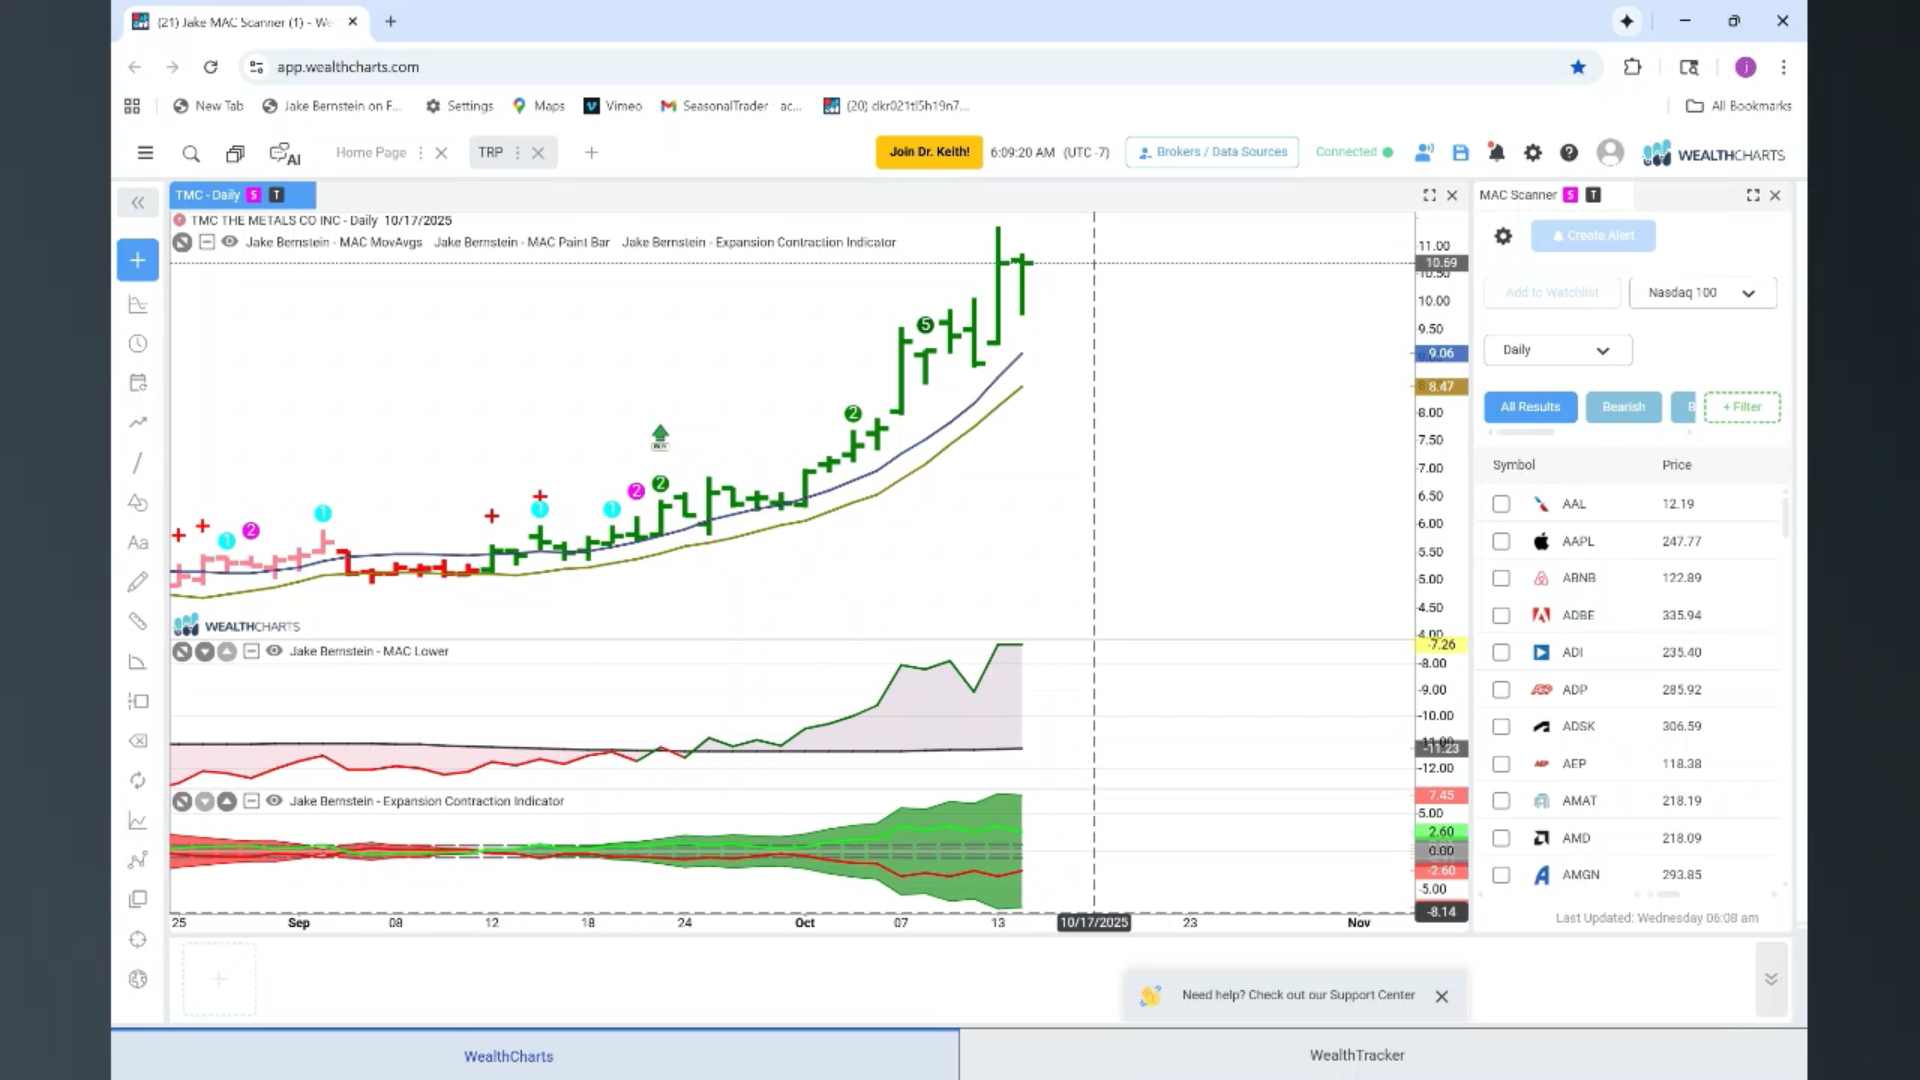1920x1080 pixels.
Task: Open the browser extensions puzzle icon
Action: click(1632, 67)
